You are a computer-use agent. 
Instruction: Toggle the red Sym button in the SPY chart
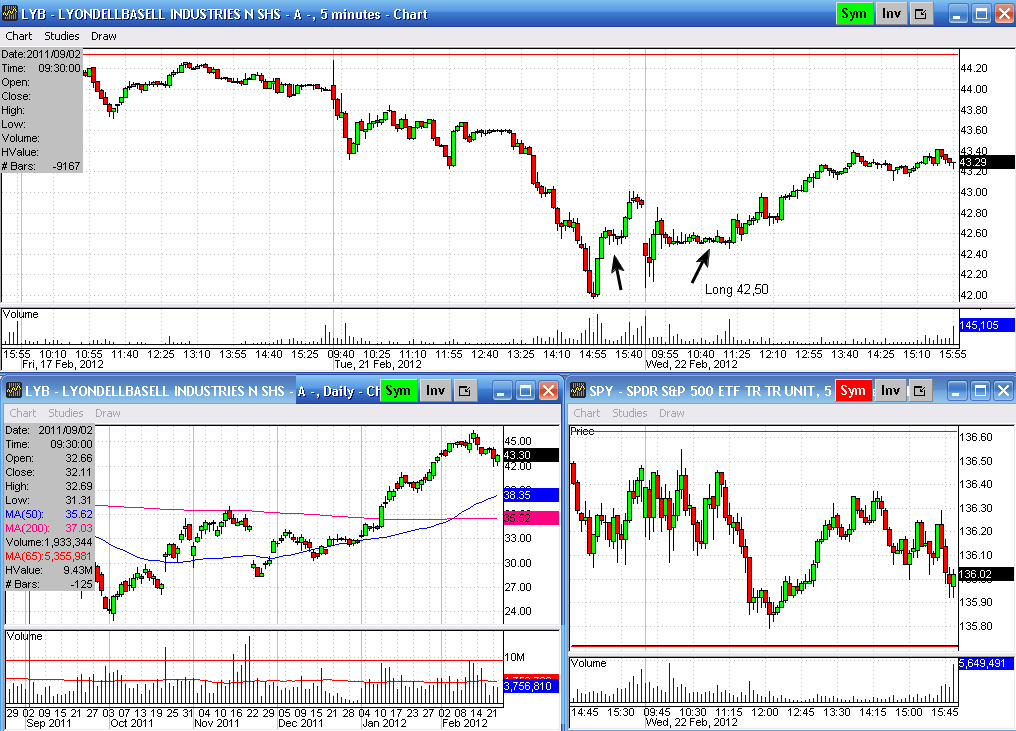pos(853,391)
